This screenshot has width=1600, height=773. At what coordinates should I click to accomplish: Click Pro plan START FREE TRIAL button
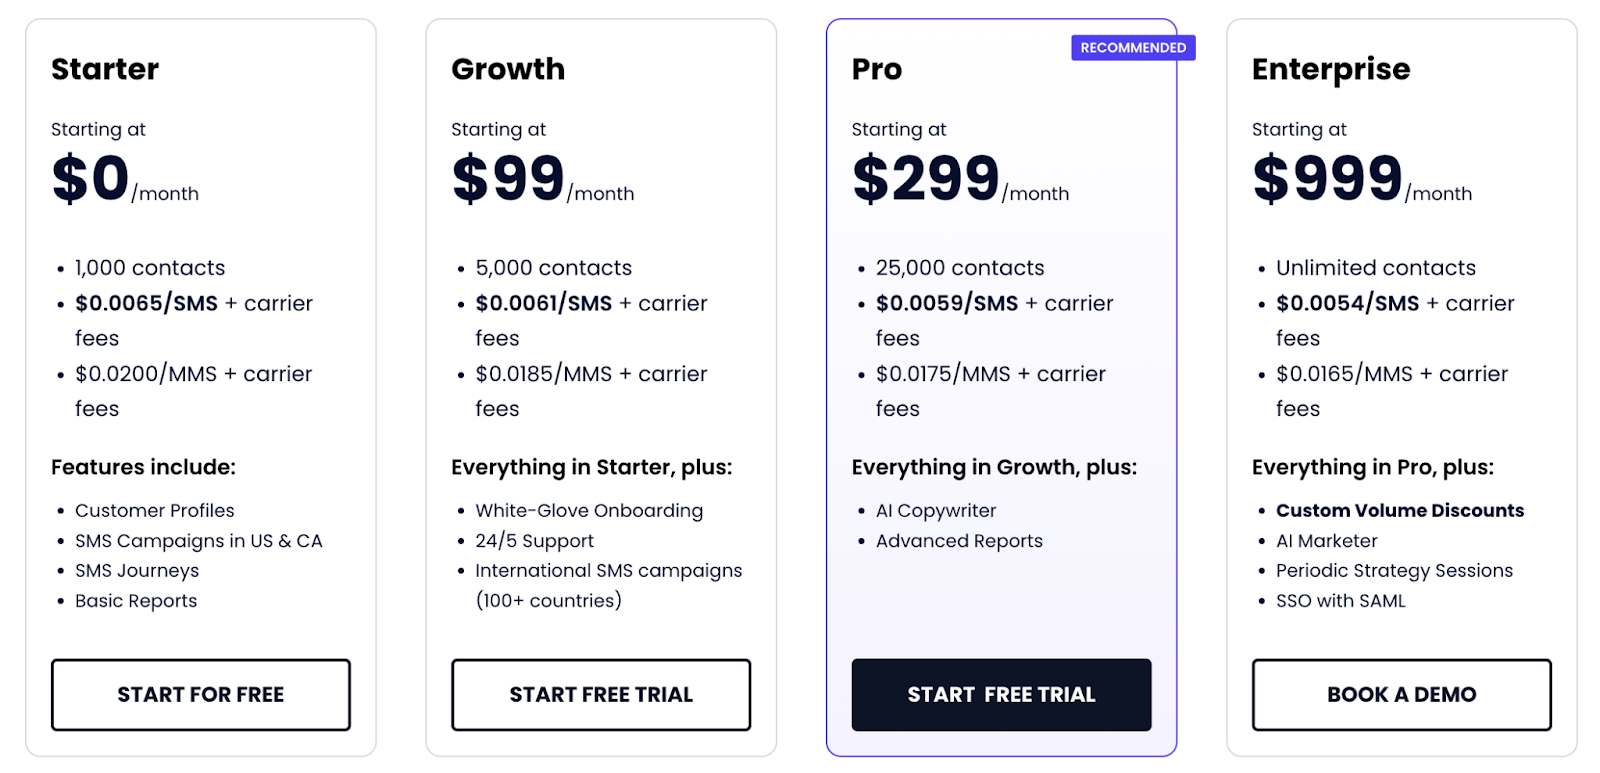coord(1001,694)
